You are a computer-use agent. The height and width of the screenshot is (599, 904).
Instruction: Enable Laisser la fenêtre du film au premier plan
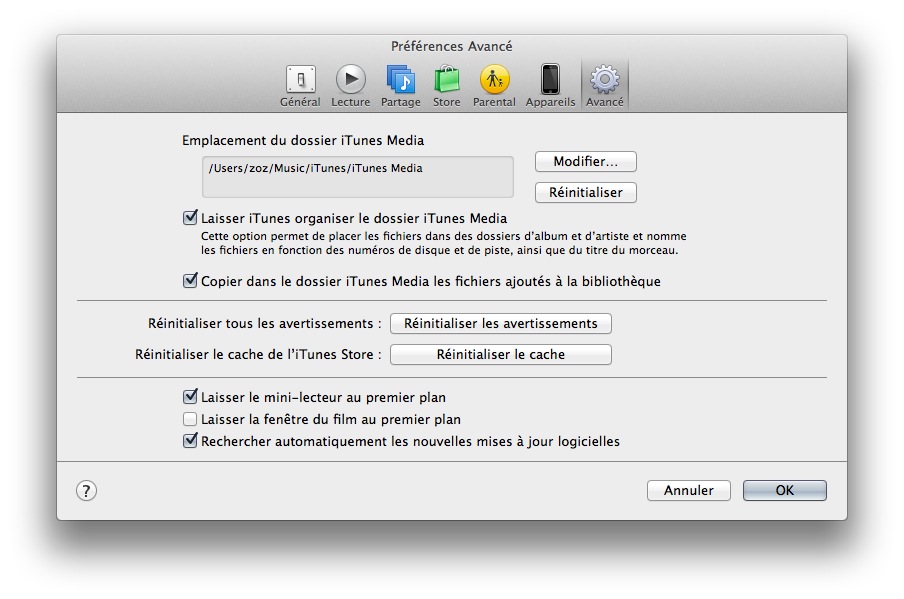(190, 419)
